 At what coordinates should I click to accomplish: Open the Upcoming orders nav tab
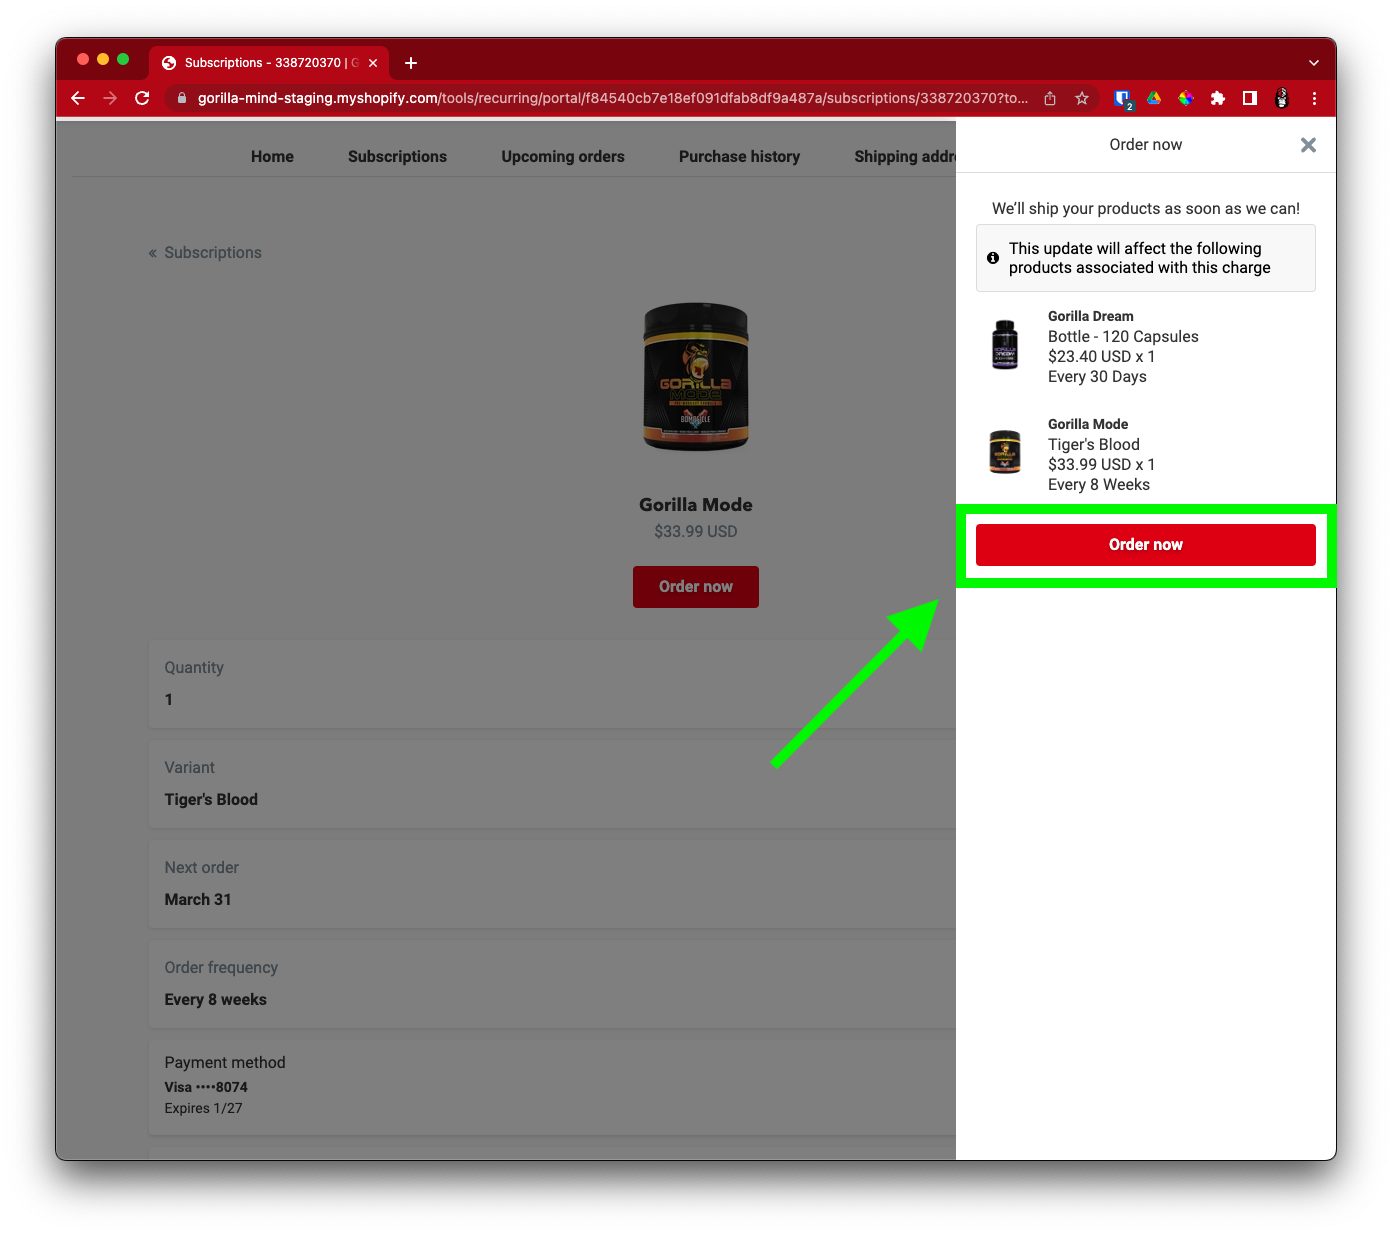click(562, 157)
